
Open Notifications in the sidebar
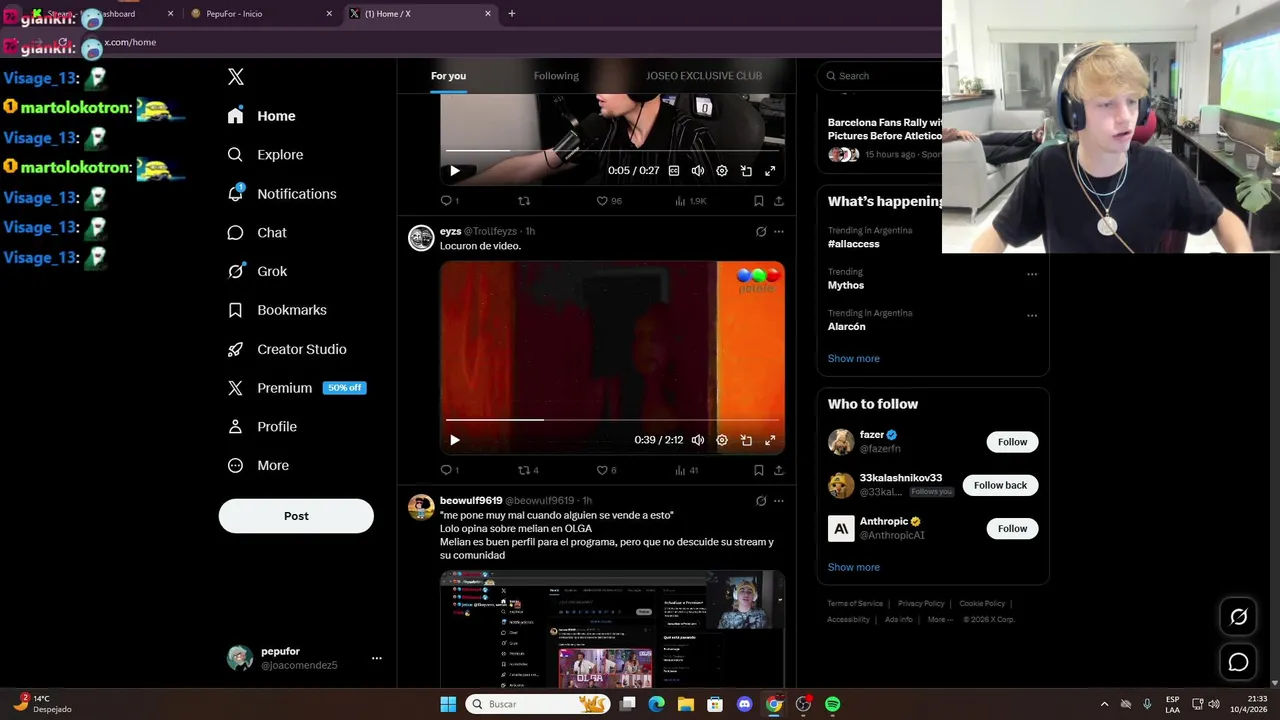(x=282, y=194)
